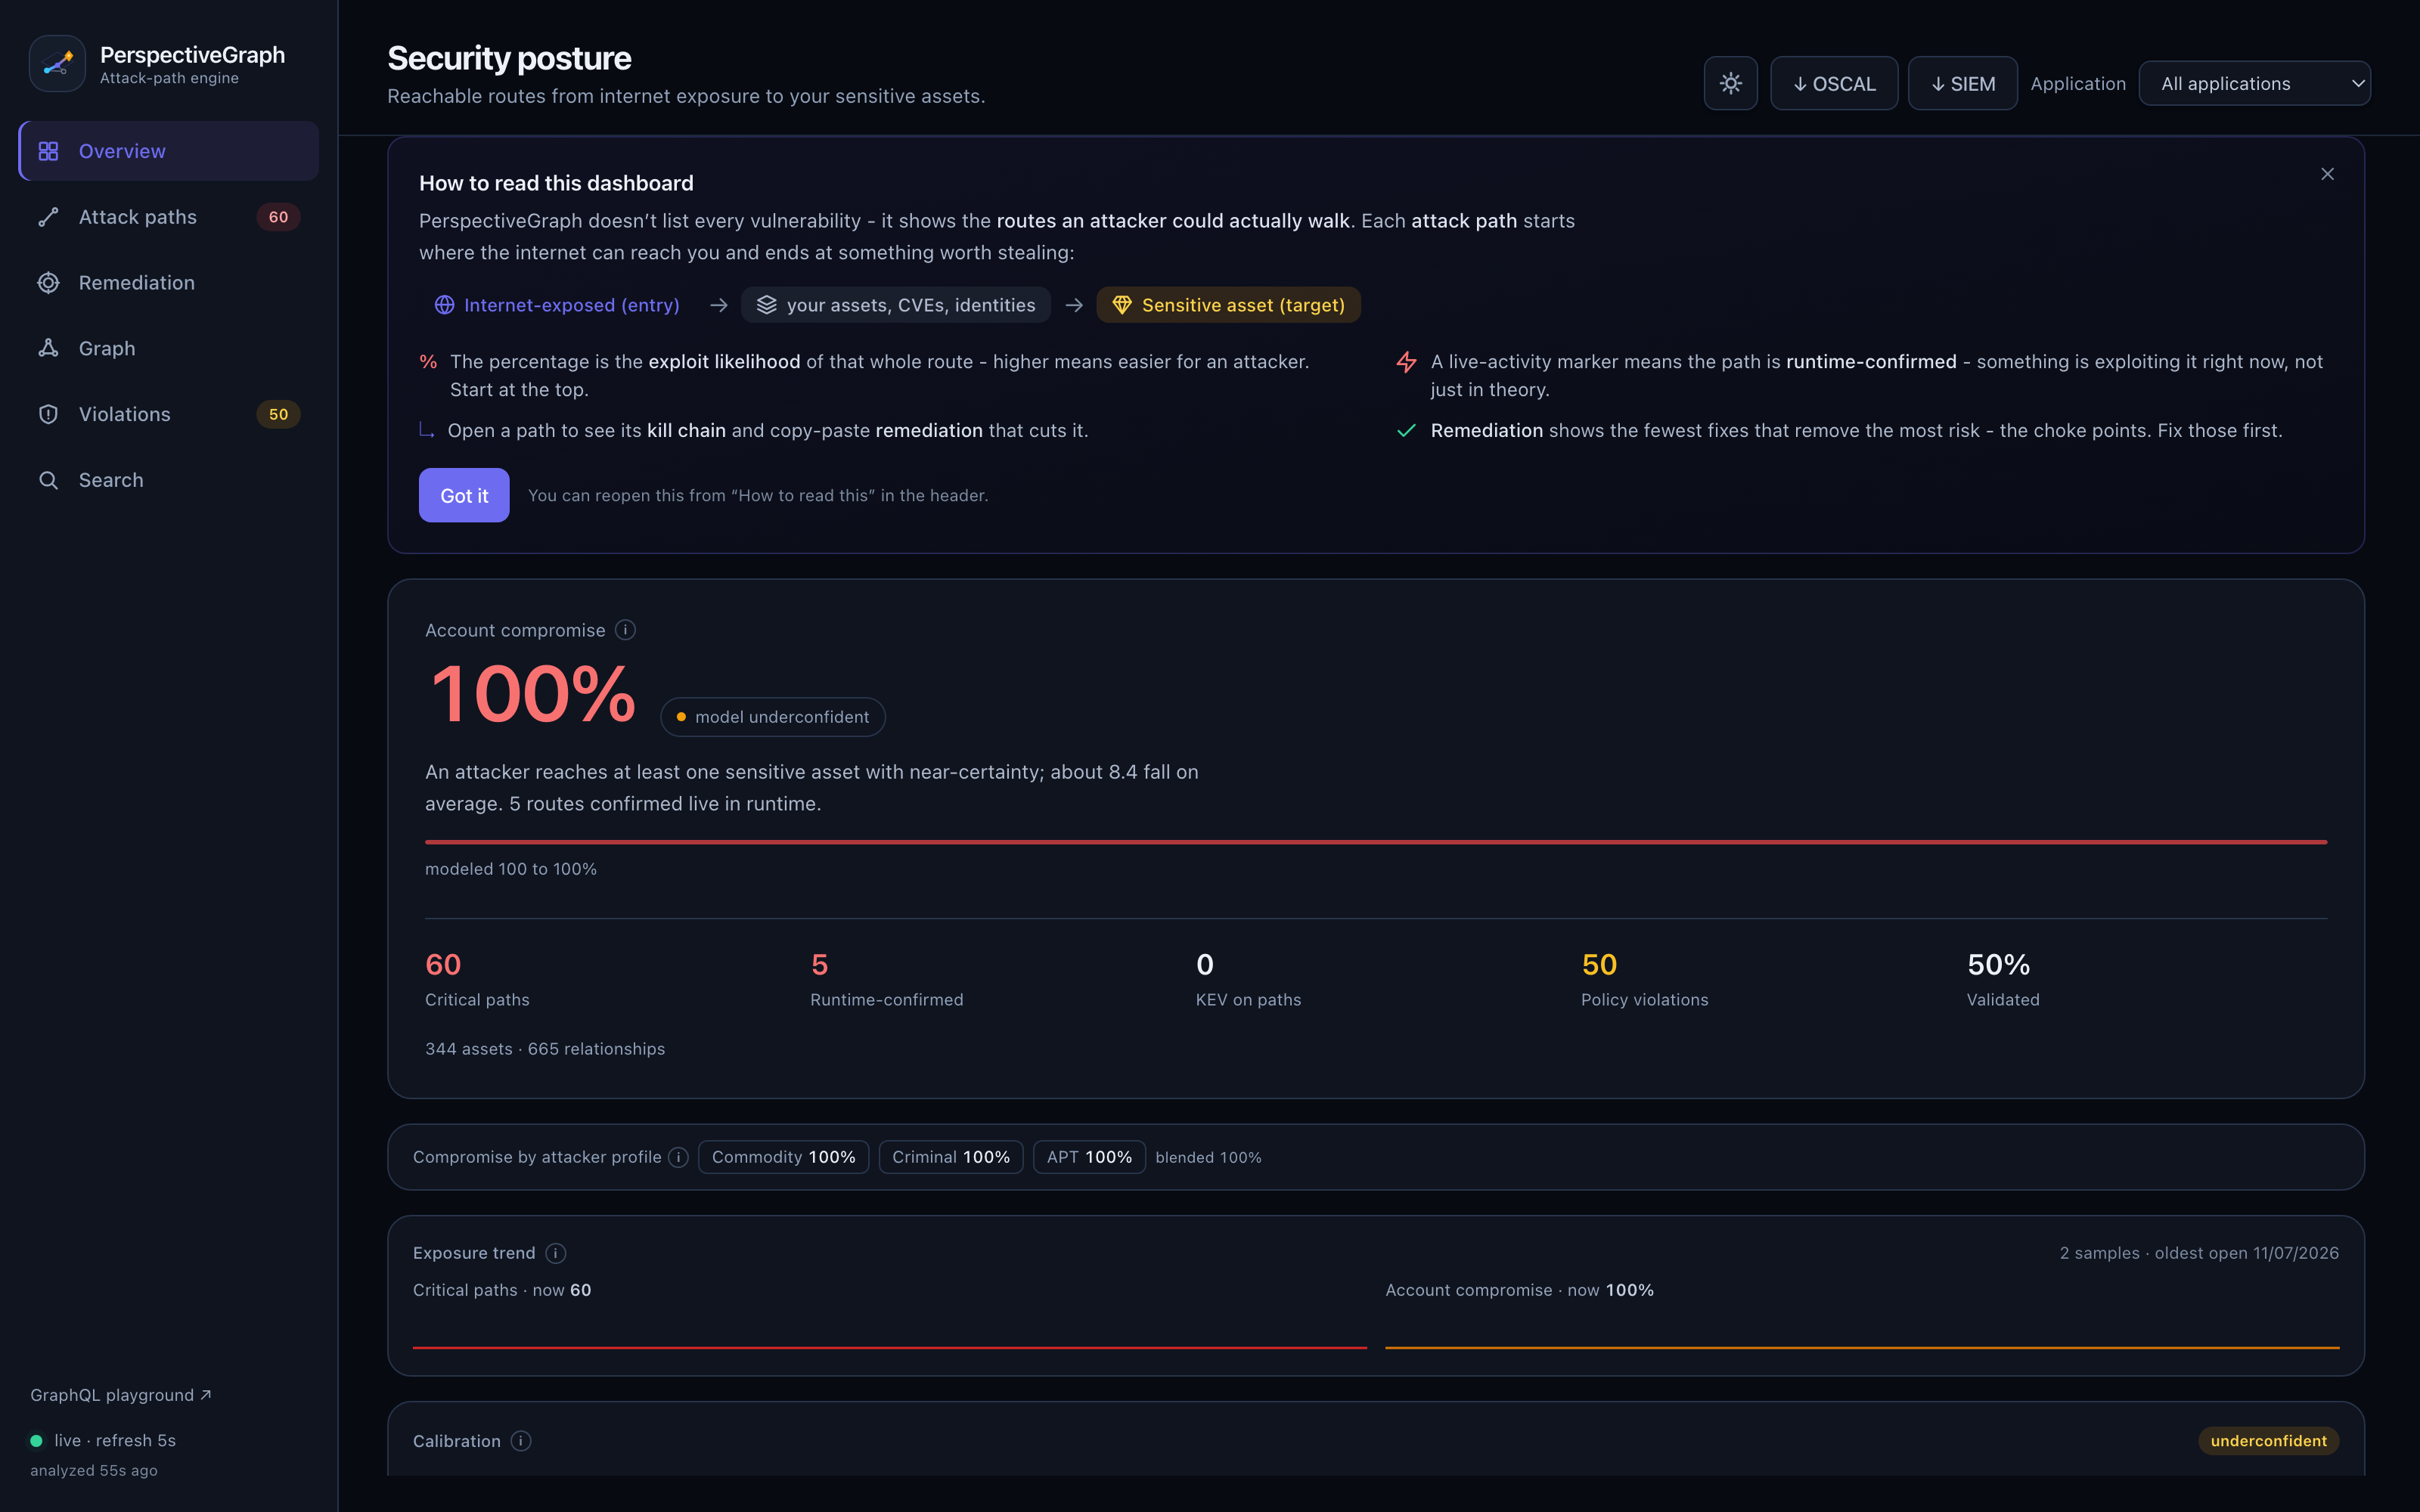Click the 5 Runtime-confirmed stat
The image size is (2420, 1512).
(x=886, y=979)
